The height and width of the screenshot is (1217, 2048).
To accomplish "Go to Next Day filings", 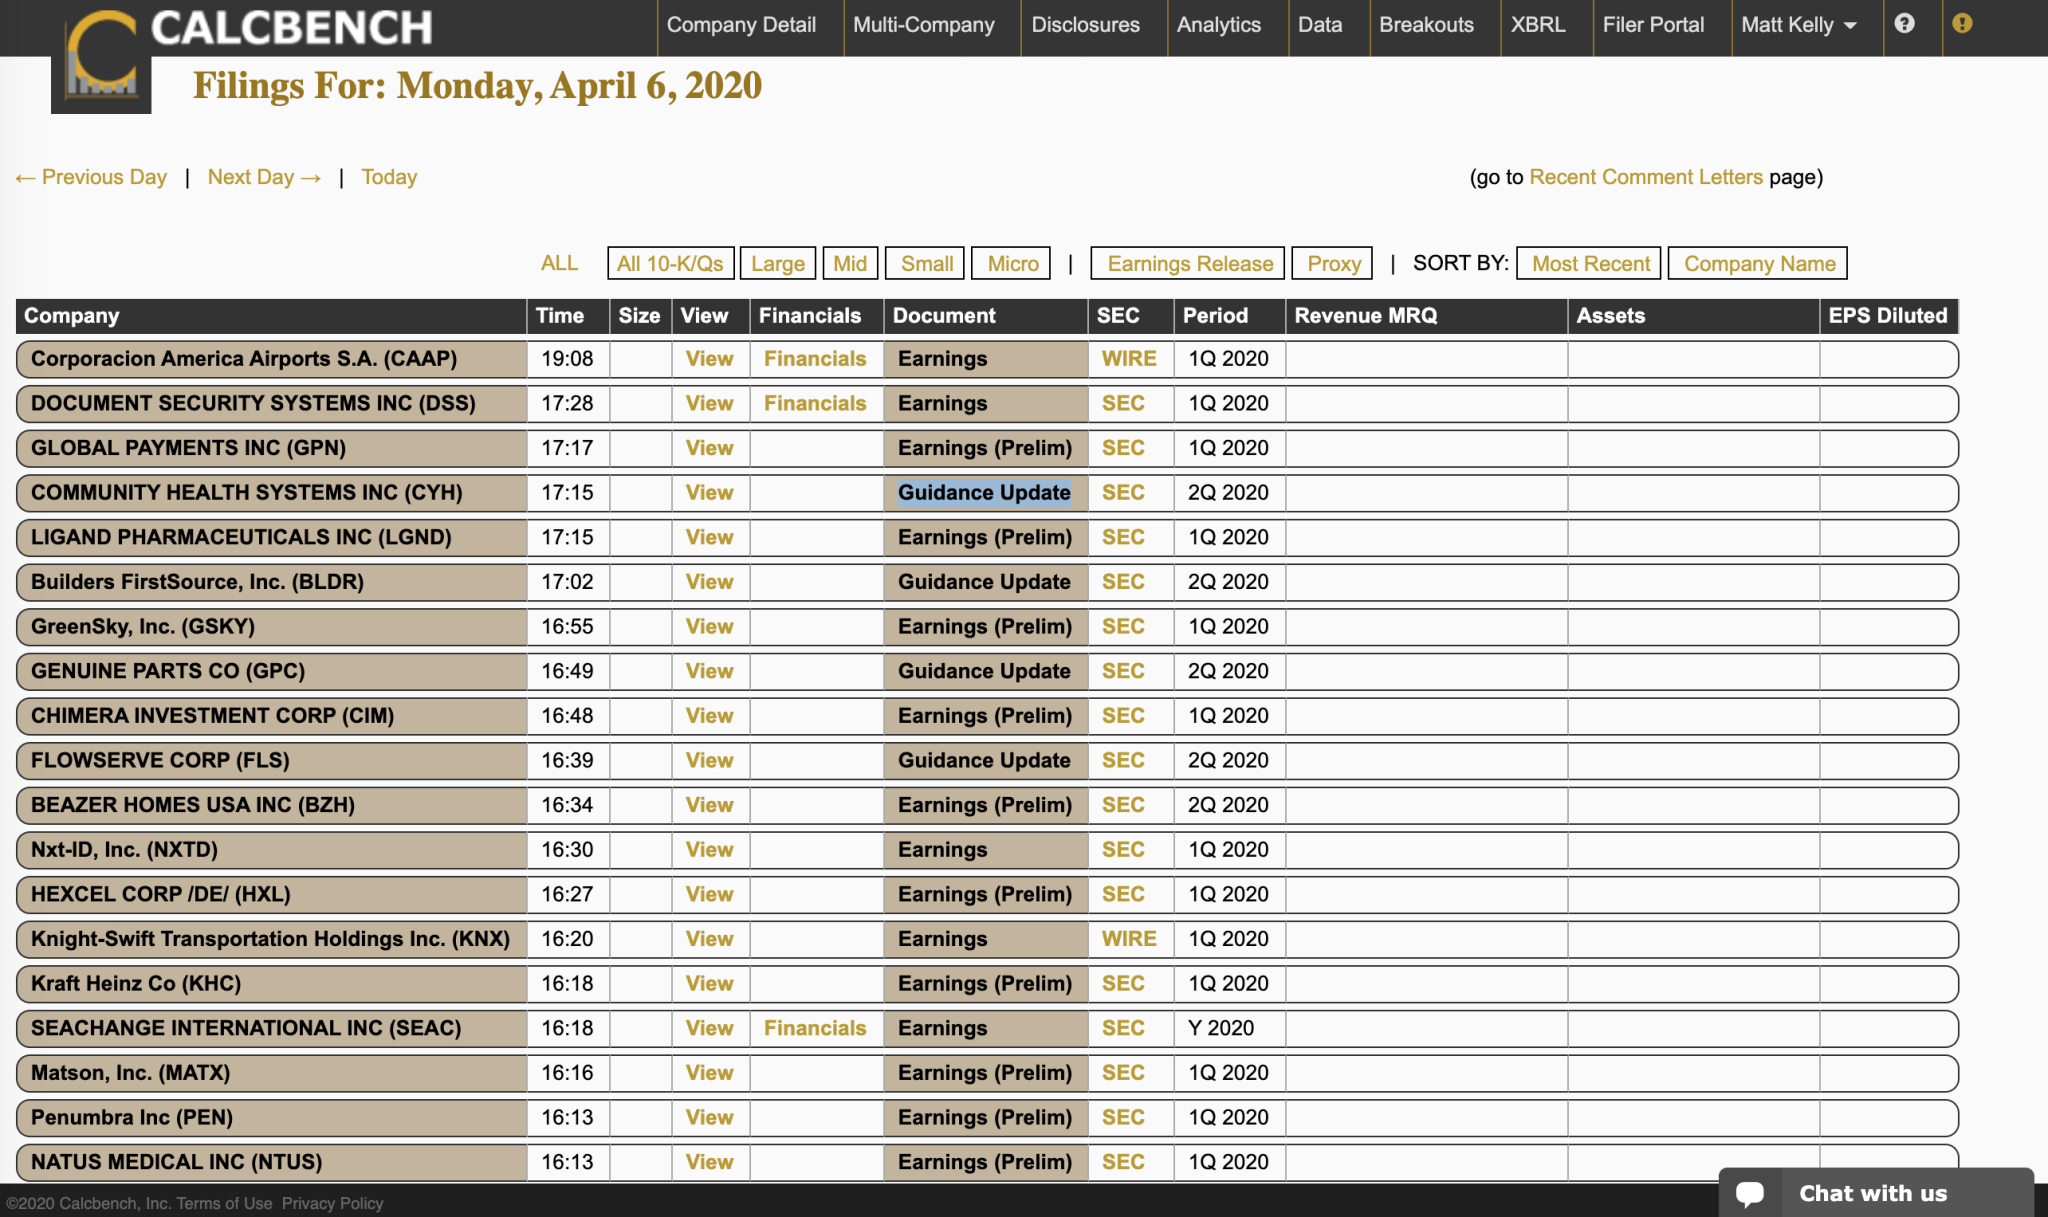I will [264, 177].
